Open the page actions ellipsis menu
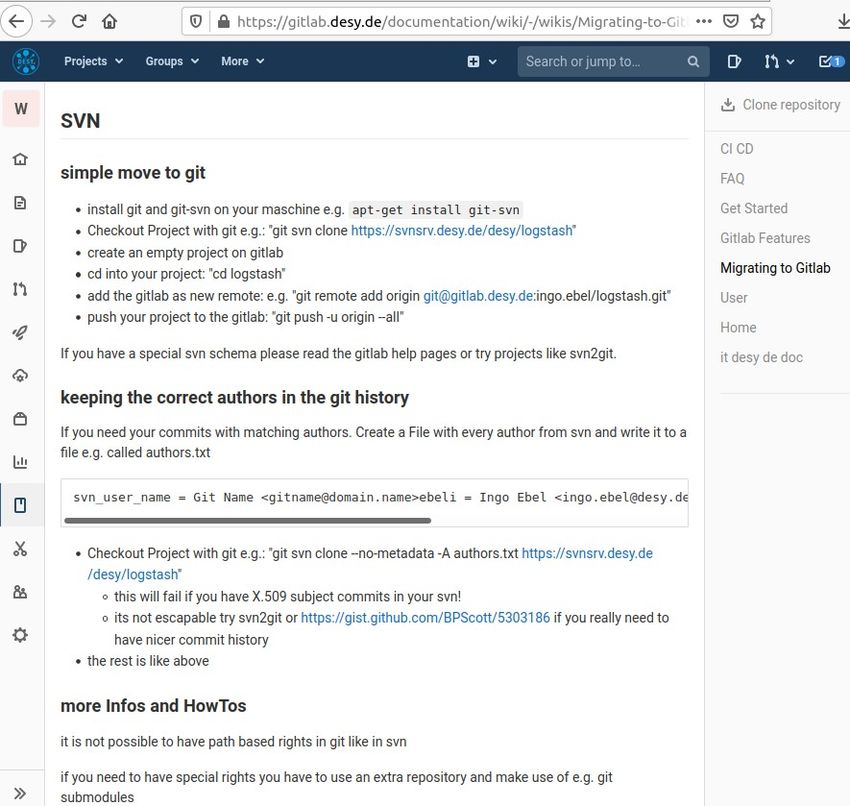Image resolution: width=850 pixels, height=806 pixels. [x=704, y=22]
